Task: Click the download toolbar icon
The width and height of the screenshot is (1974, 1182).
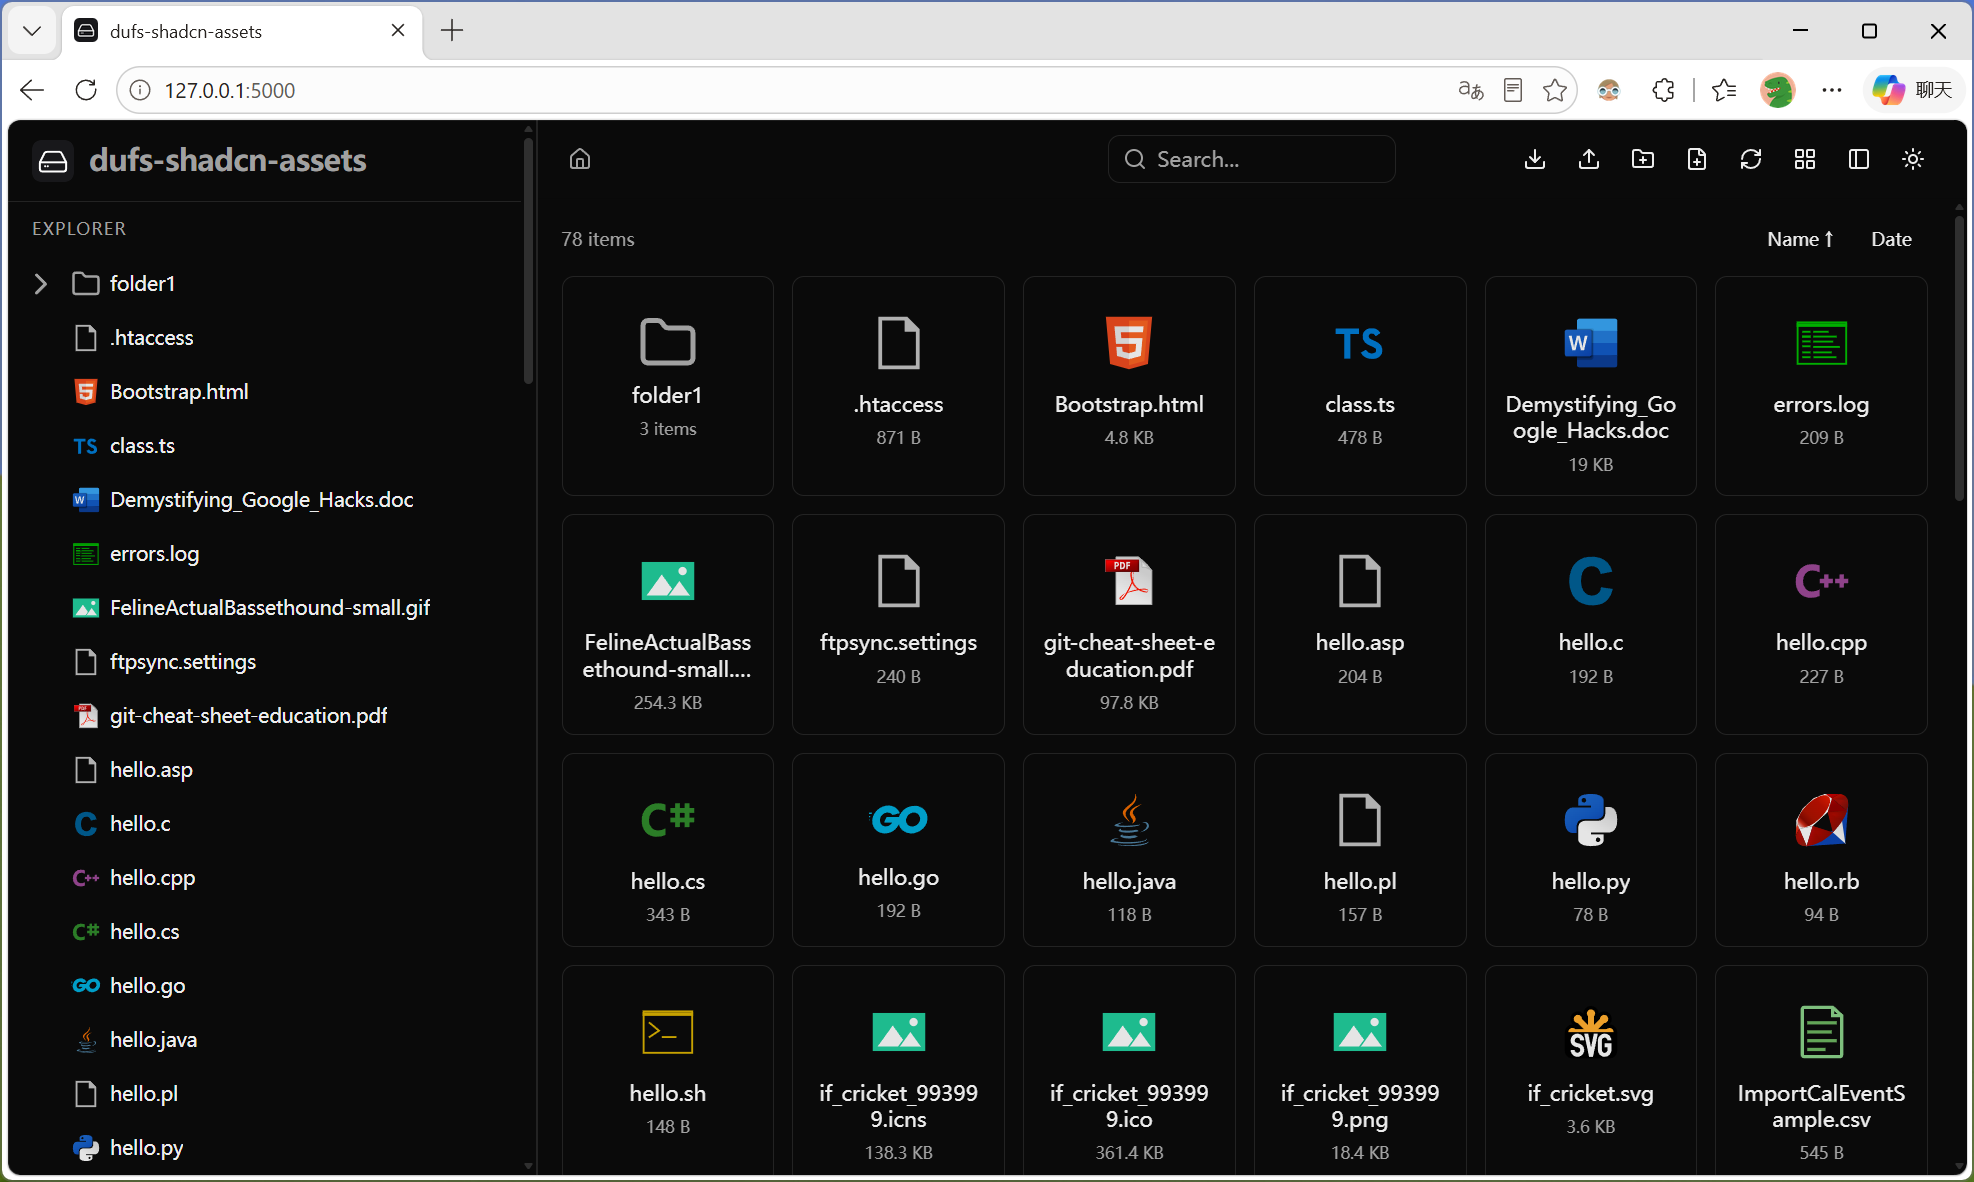Action: point(1535,159)
